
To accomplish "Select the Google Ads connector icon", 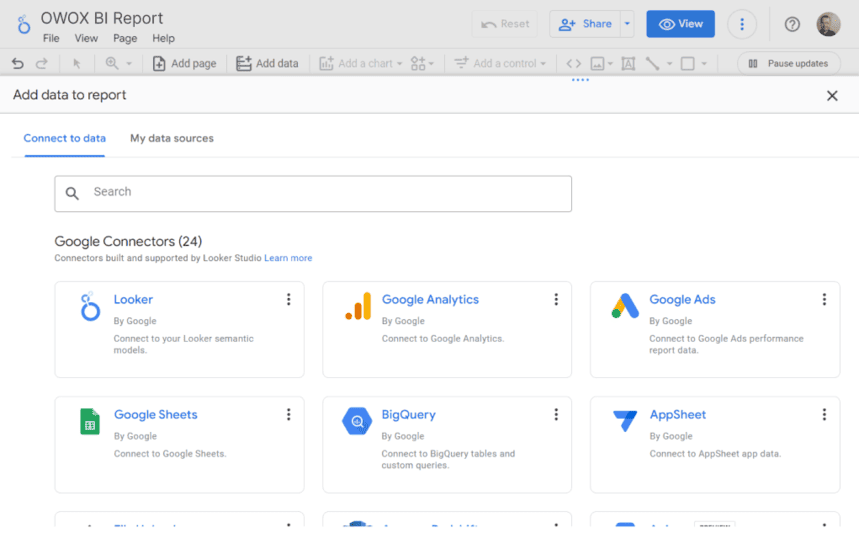I will 625,306.
